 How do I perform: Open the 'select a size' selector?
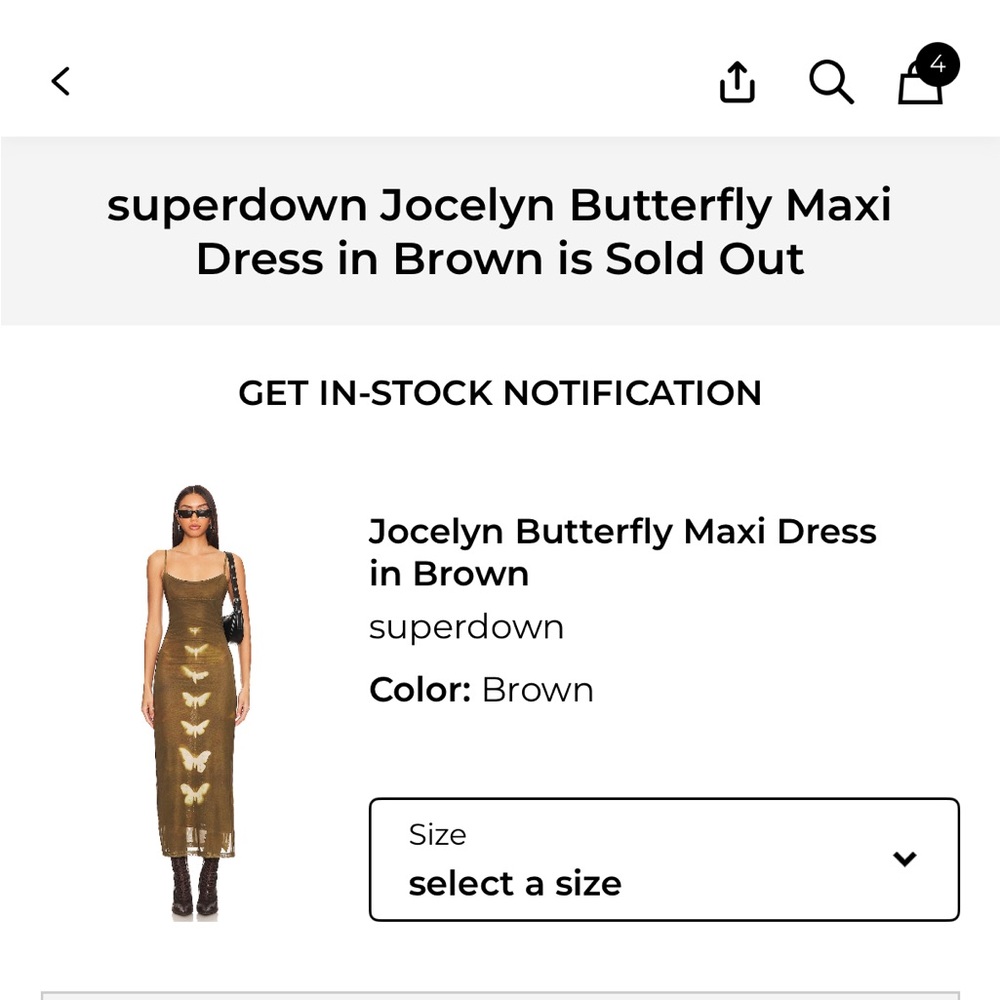514,883
